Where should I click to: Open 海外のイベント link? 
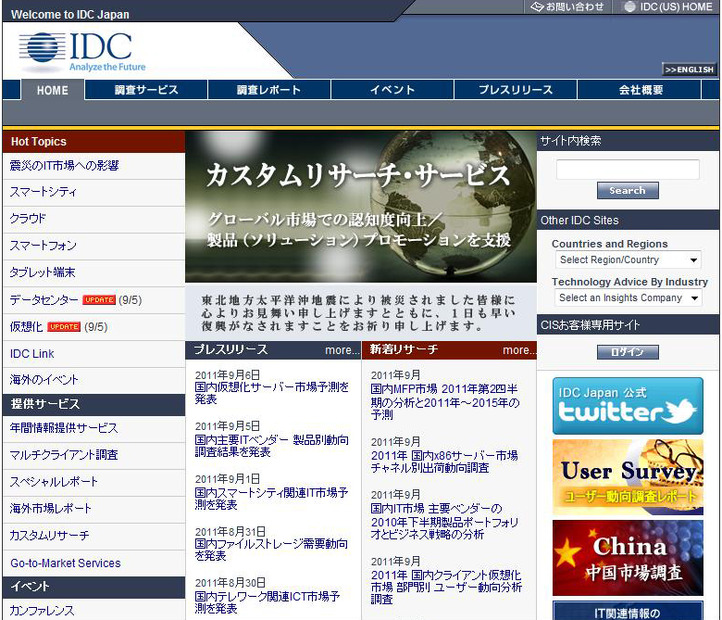(x=44, y=380)
